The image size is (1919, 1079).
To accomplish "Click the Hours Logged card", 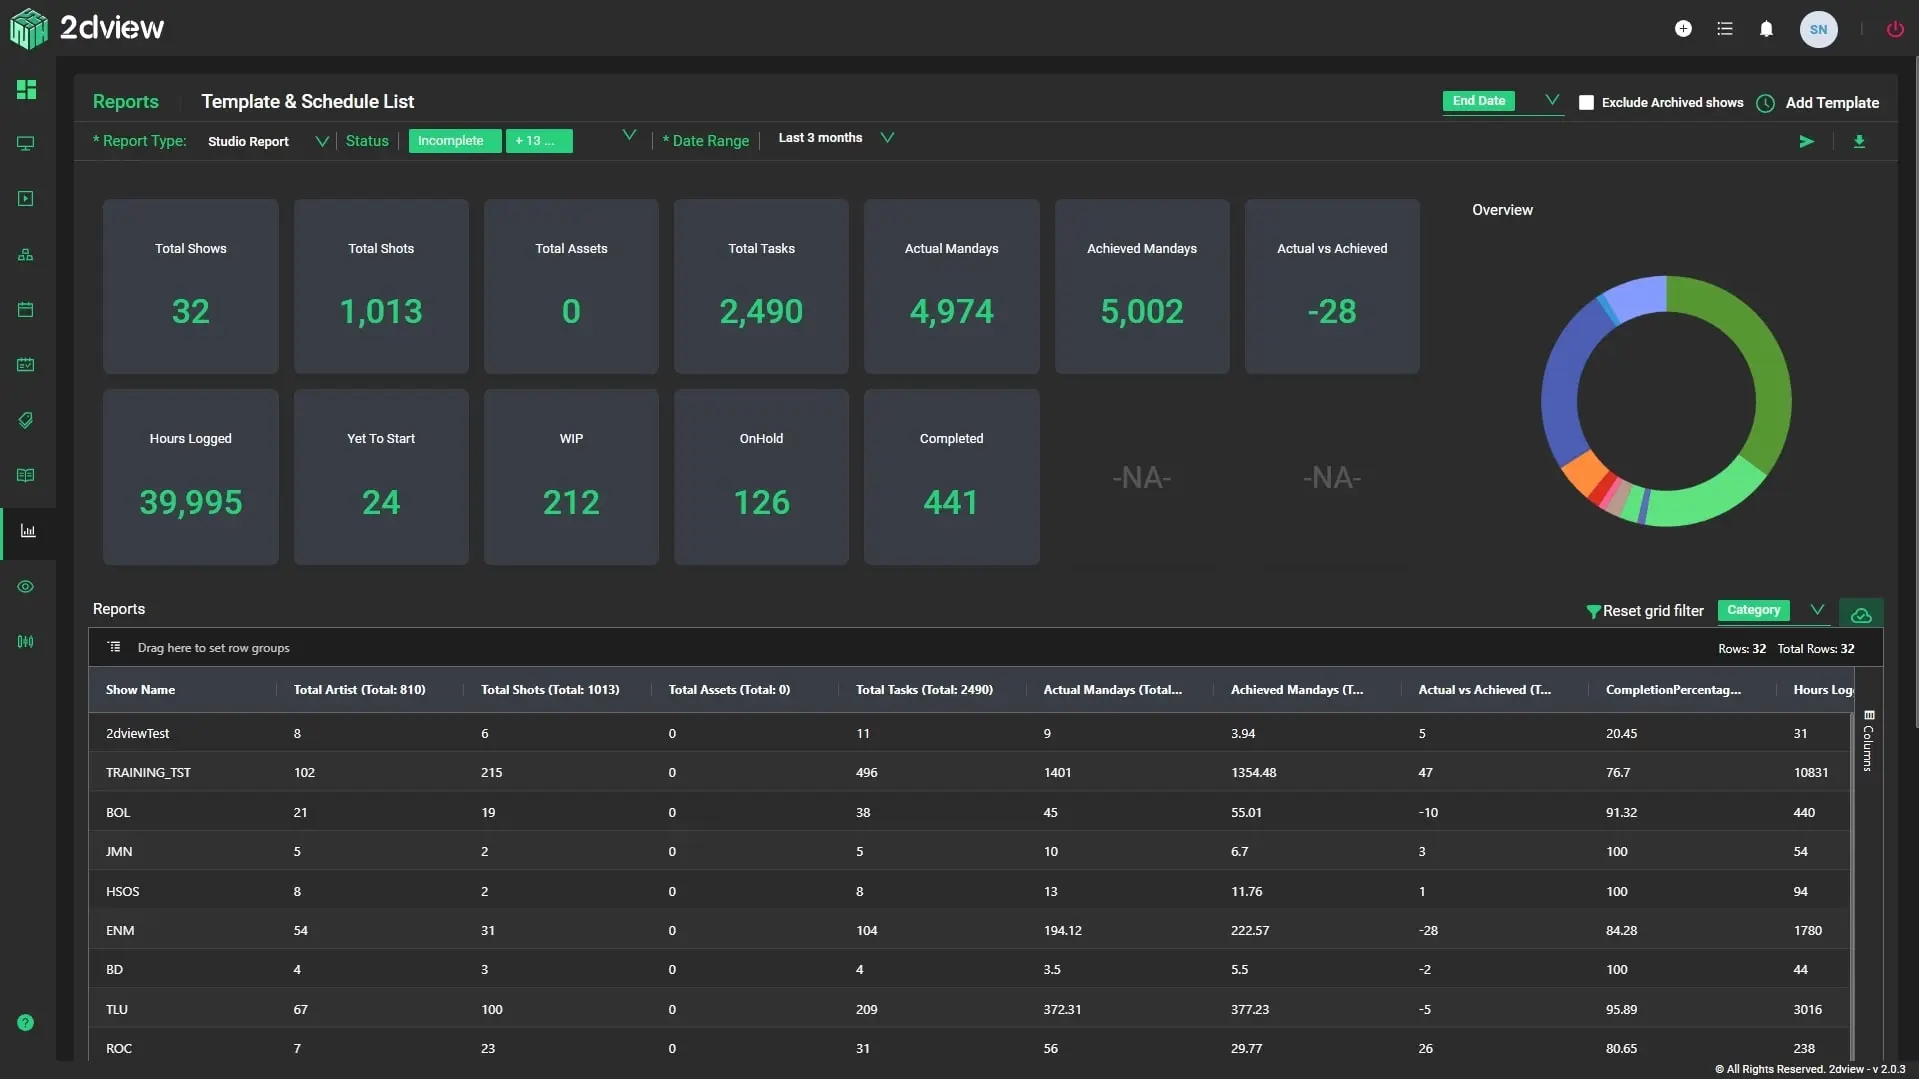I will pos(190,477).
